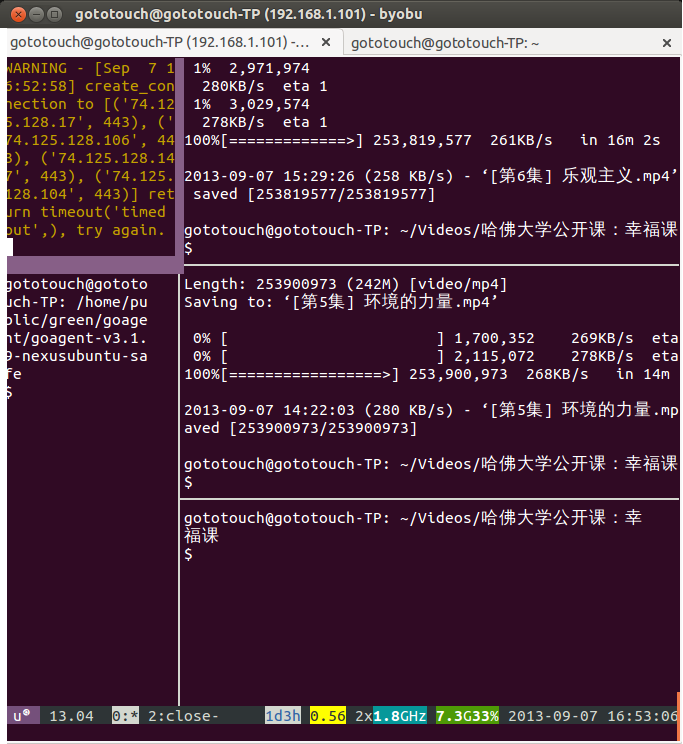Click the Ubuntu logo in byobu status bar
Image resolution: width=683 pixels, height=744 pixels.
coord(22,715)
